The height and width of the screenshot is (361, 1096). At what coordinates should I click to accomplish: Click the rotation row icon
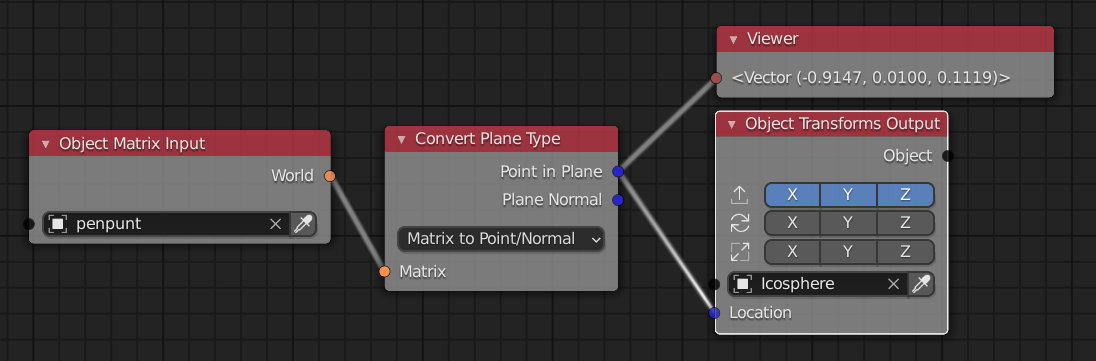click(740, 223)
